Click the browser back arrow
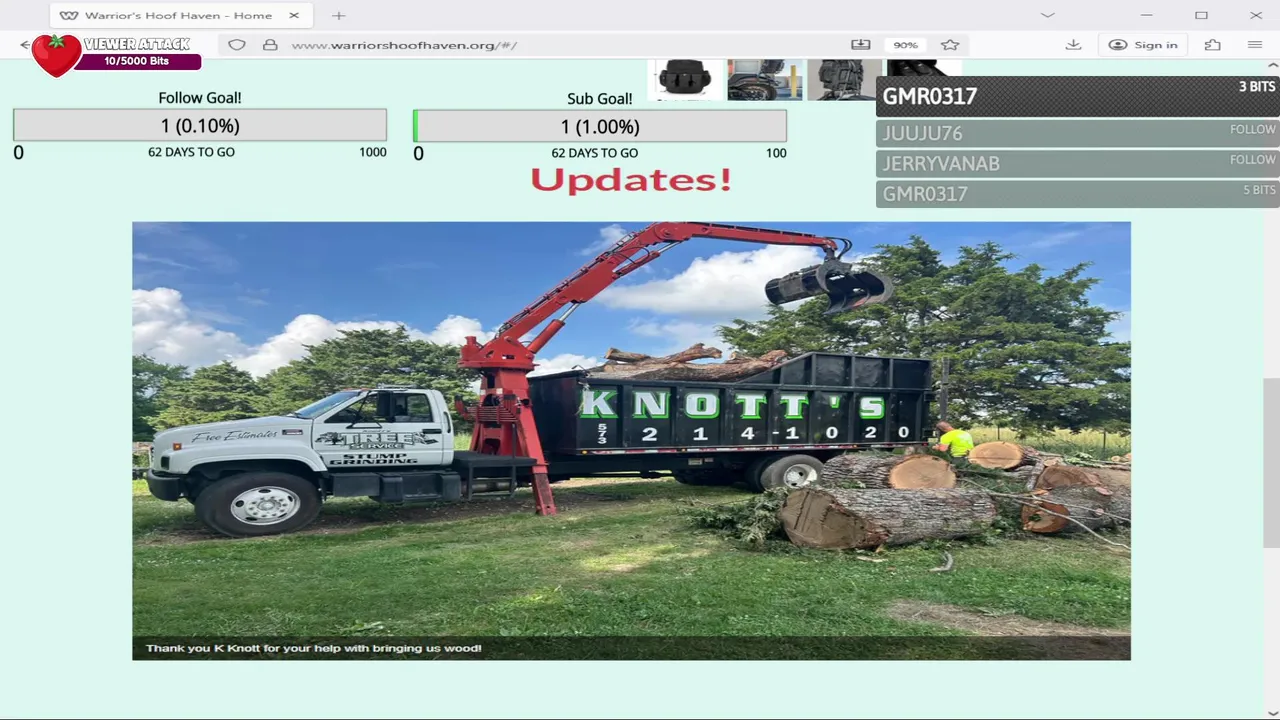This screenshot has height=720, width=1280. pos(24,45)
